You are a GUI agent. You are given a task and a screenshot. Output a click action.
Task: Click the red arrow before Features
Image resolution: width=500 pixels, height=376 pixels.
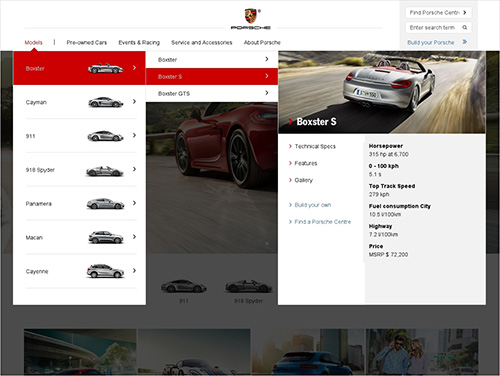290,163
